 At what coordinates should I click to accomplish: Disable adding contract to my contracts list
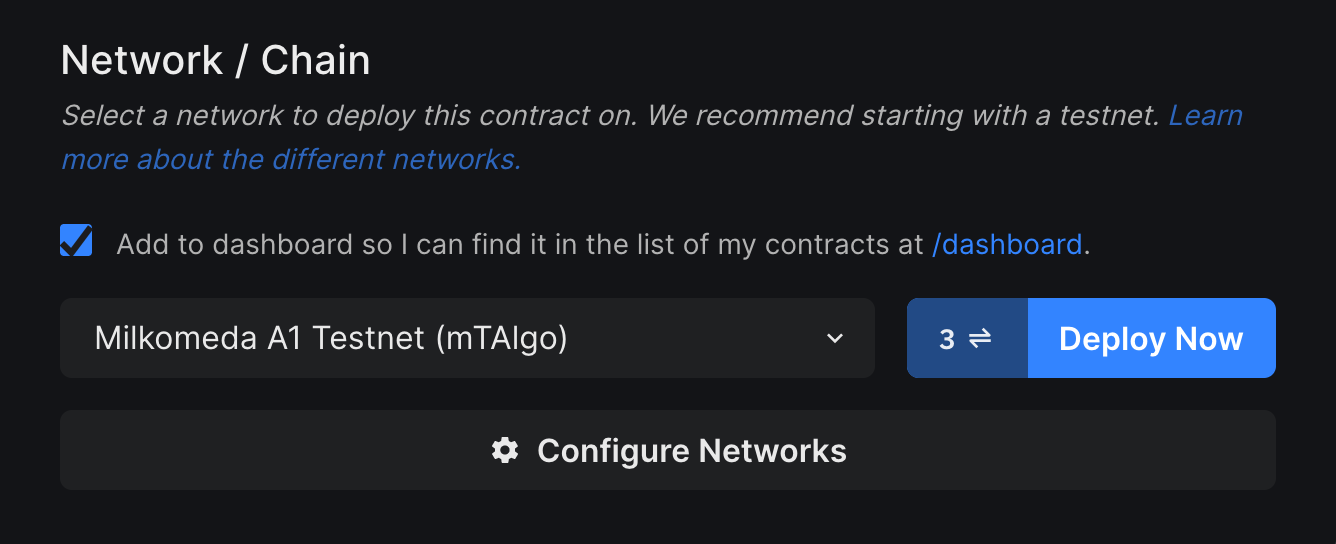coord(76,241)
